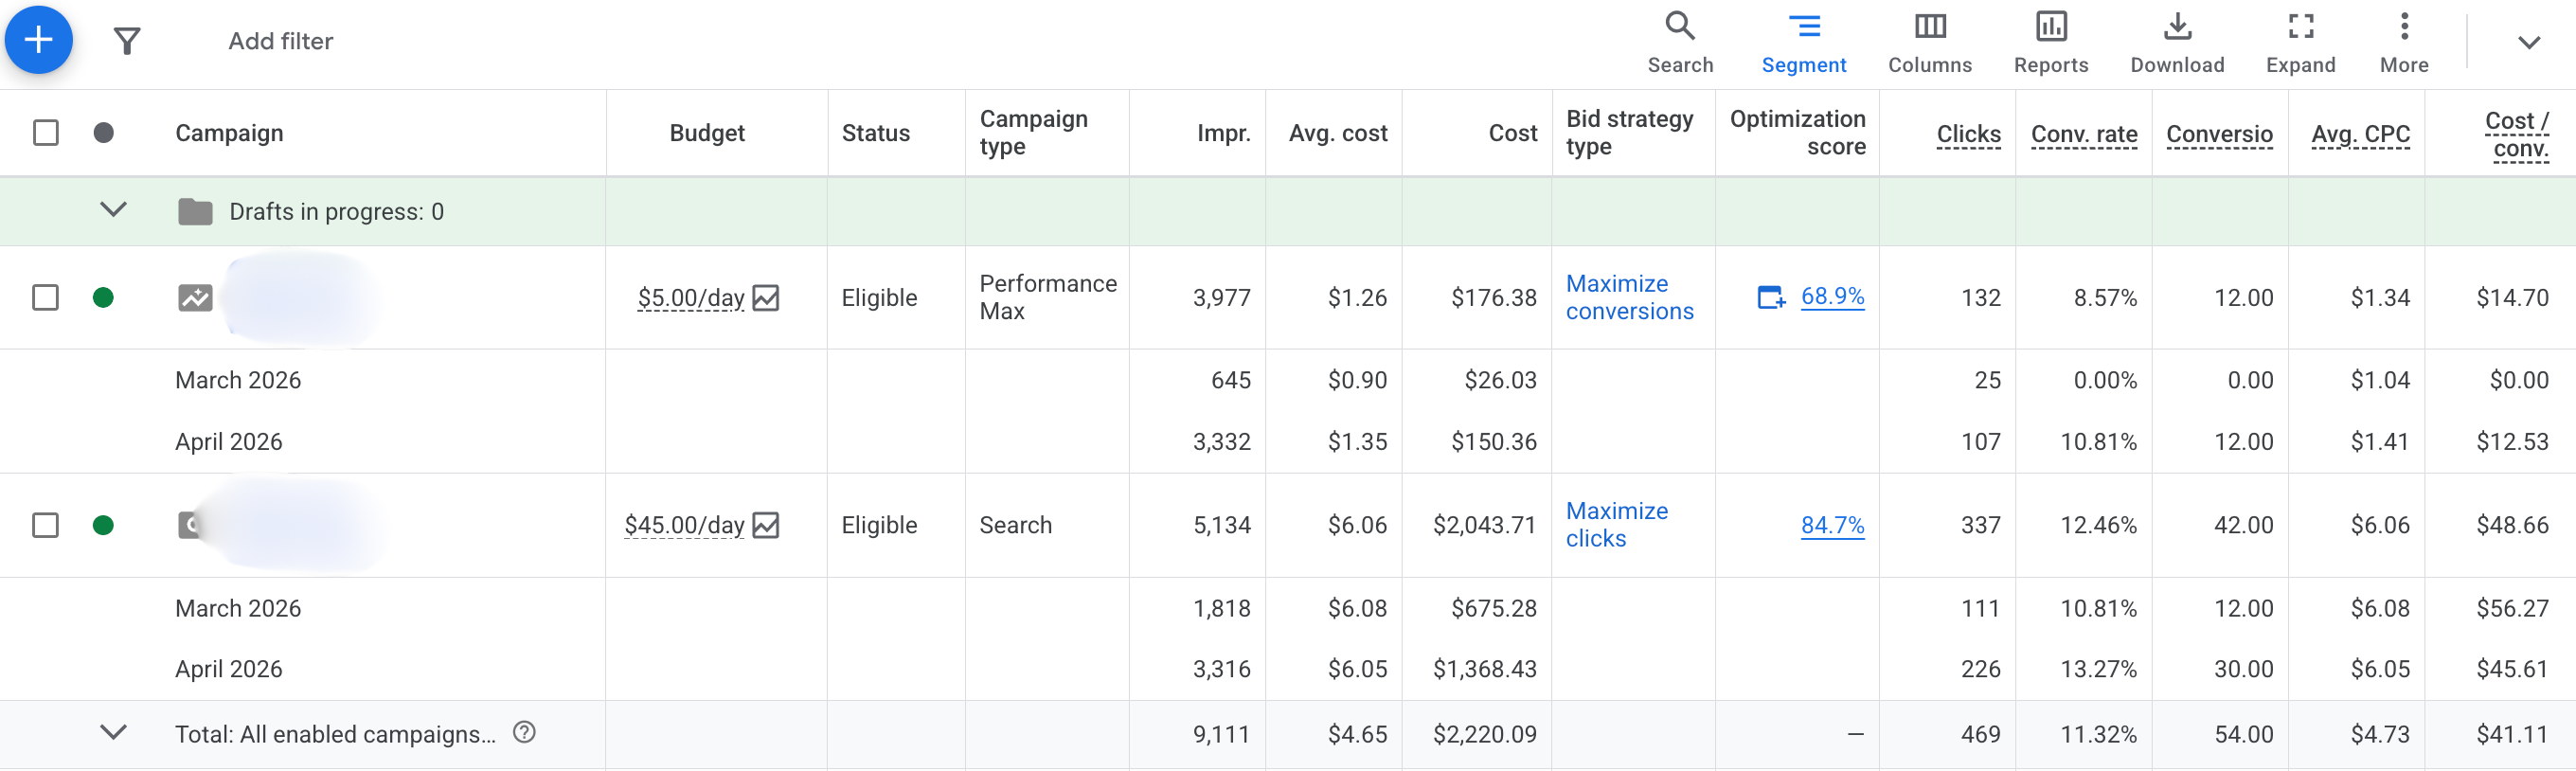Edit the $45.00/day budget

[685, 525]
